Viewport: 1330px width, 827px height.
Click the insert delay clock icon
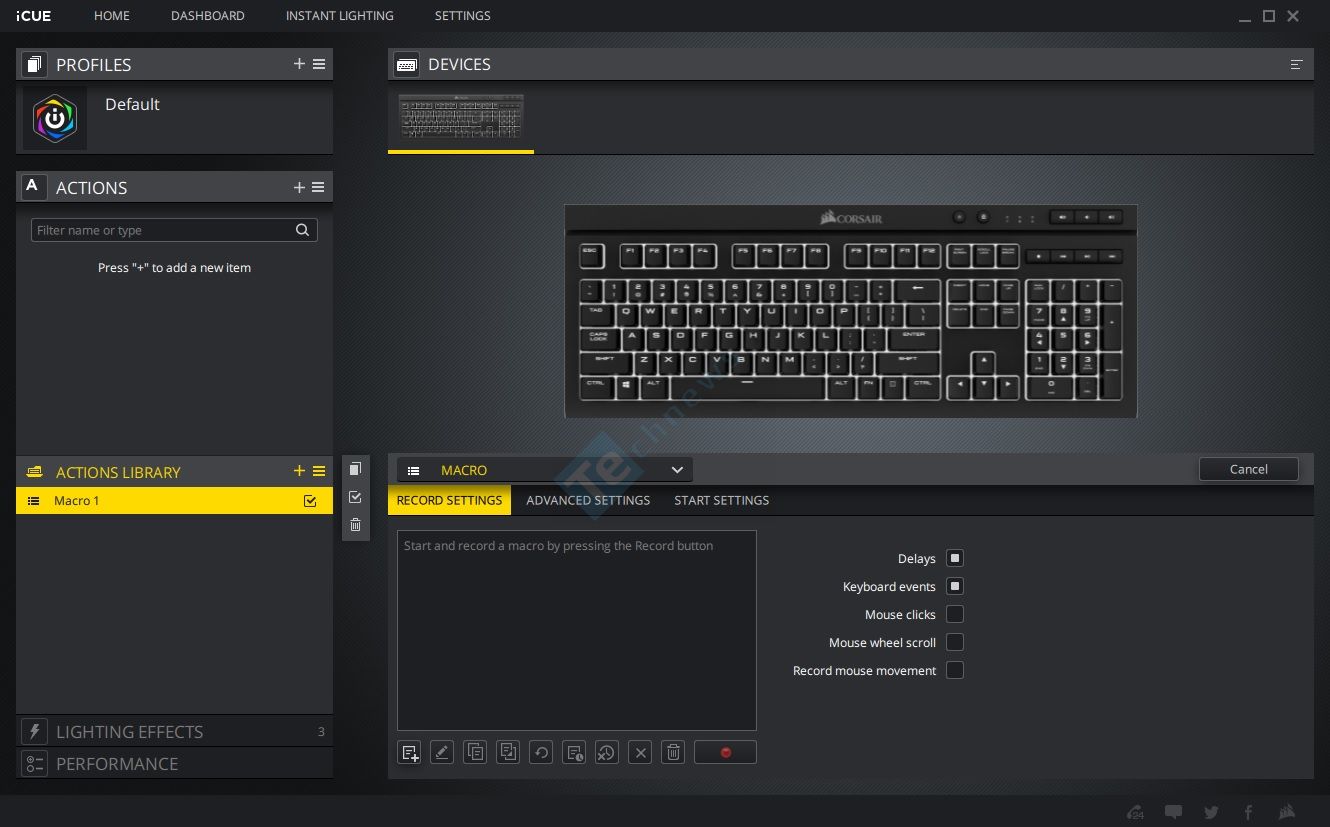574,753
